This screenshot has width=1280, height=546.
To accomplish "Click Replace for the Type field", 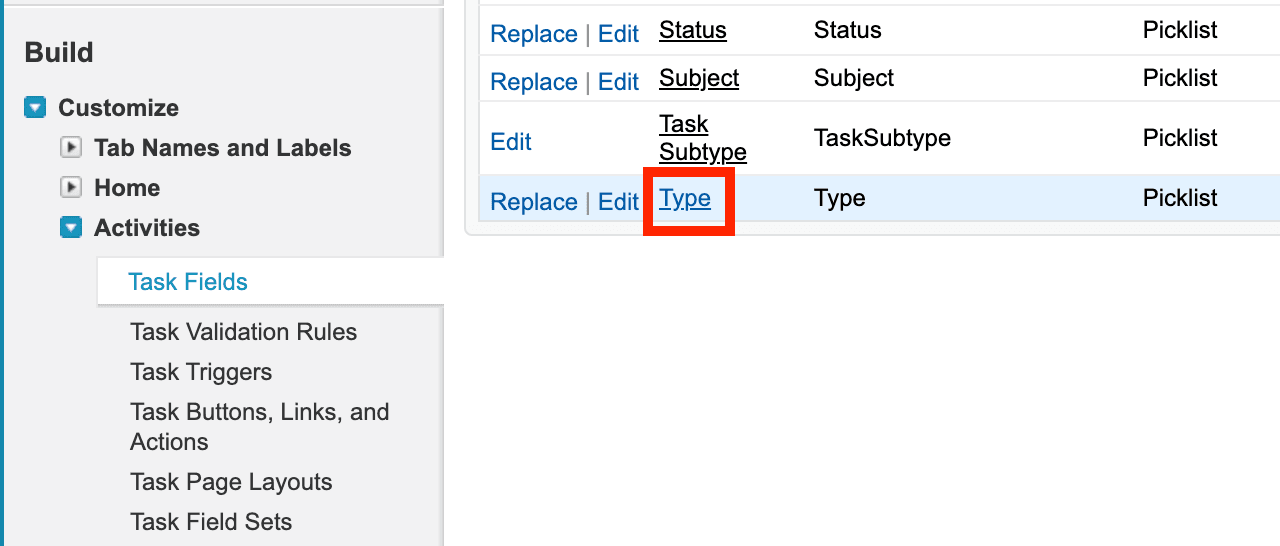I will pos(534,202).
